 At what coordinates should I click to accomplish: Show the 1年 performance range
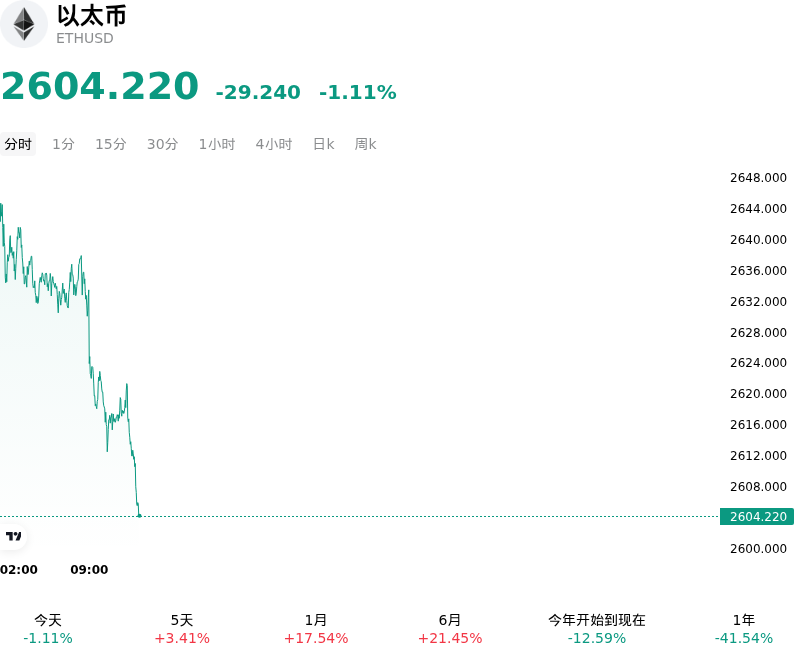click(x=744, y=629)
